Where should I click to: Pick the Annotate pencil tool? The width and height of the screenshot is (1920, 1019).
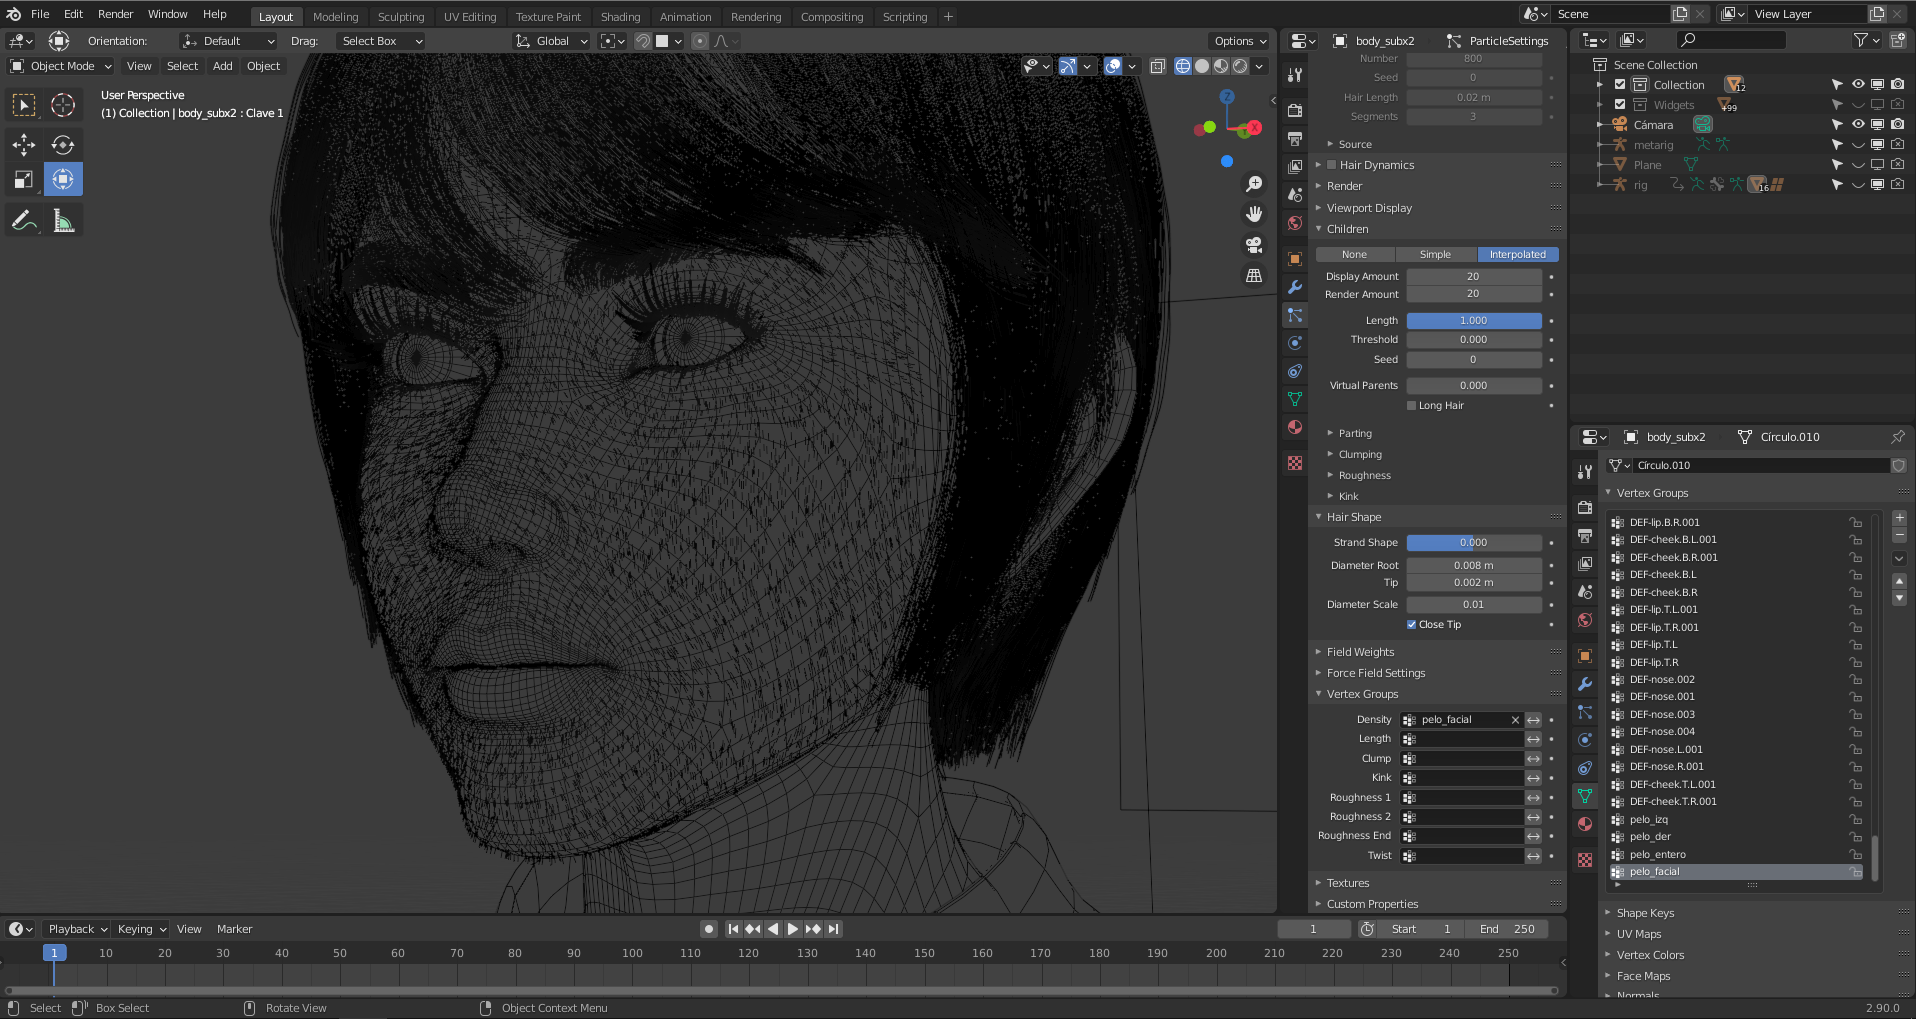pyautogui.click(x=24, y=221)
